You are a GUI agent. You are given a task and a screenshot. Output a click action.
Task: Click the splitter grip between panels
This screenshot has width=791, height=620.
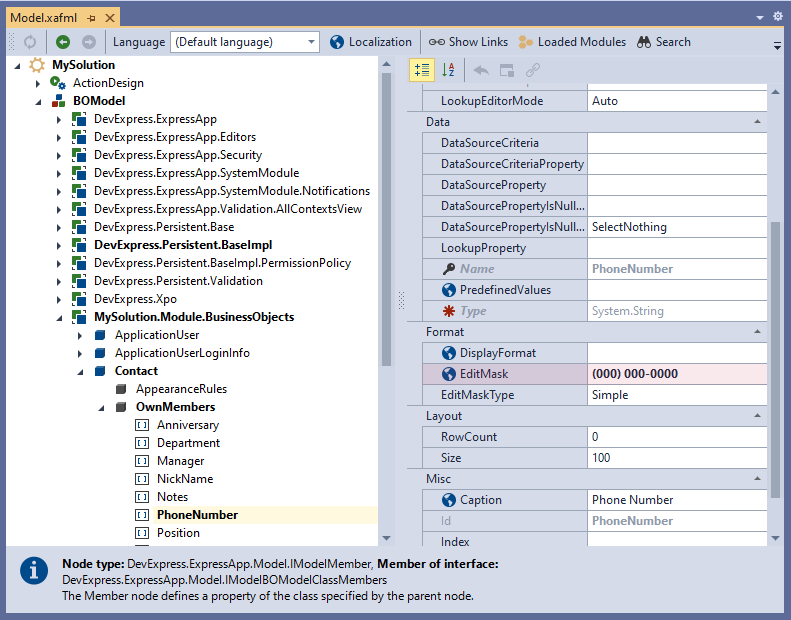[402, 300]
